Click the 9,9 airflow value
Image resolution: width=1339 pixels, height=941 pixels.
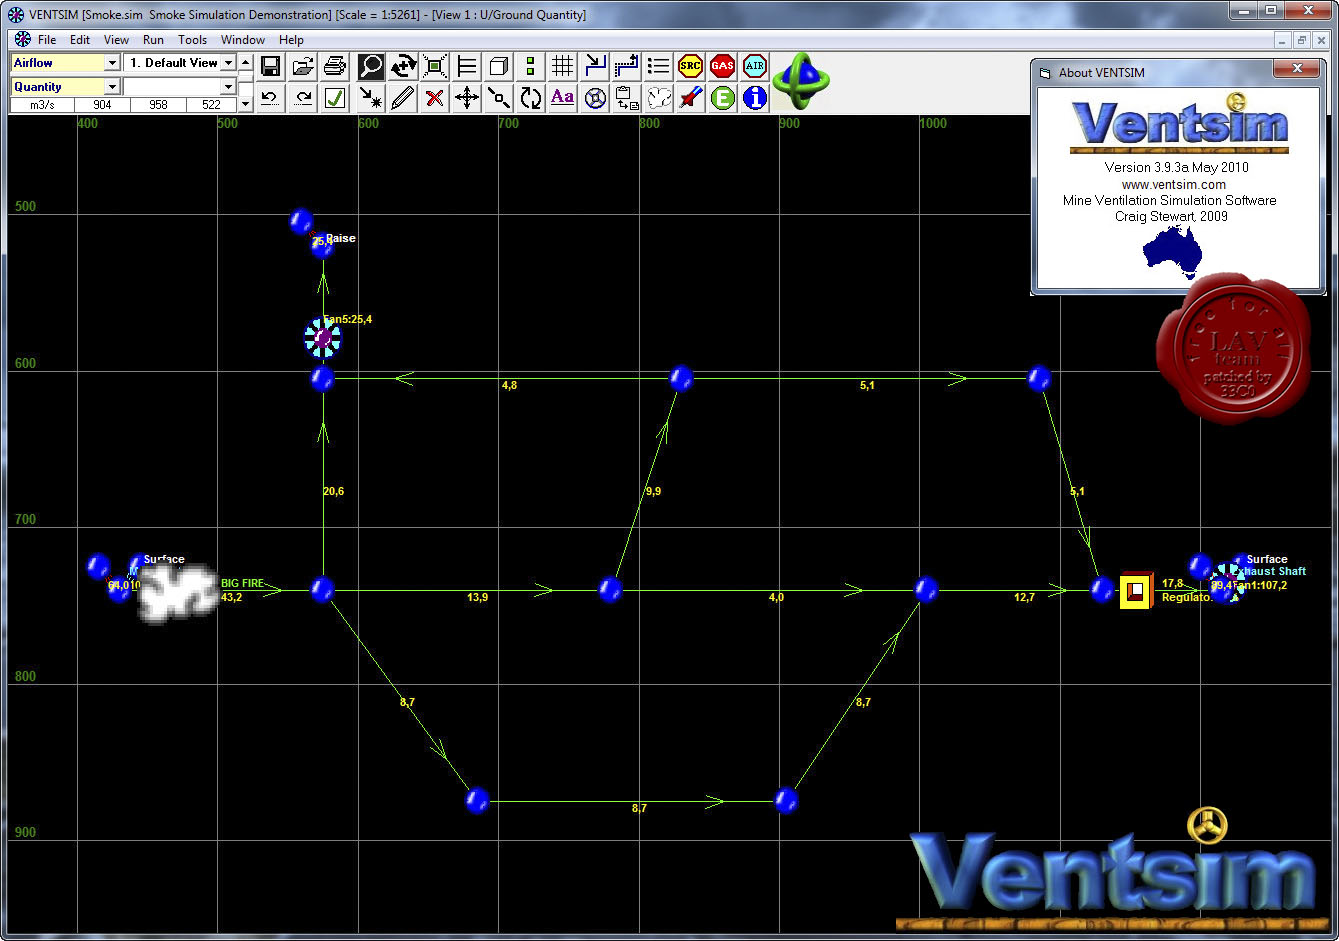(653, 491)
